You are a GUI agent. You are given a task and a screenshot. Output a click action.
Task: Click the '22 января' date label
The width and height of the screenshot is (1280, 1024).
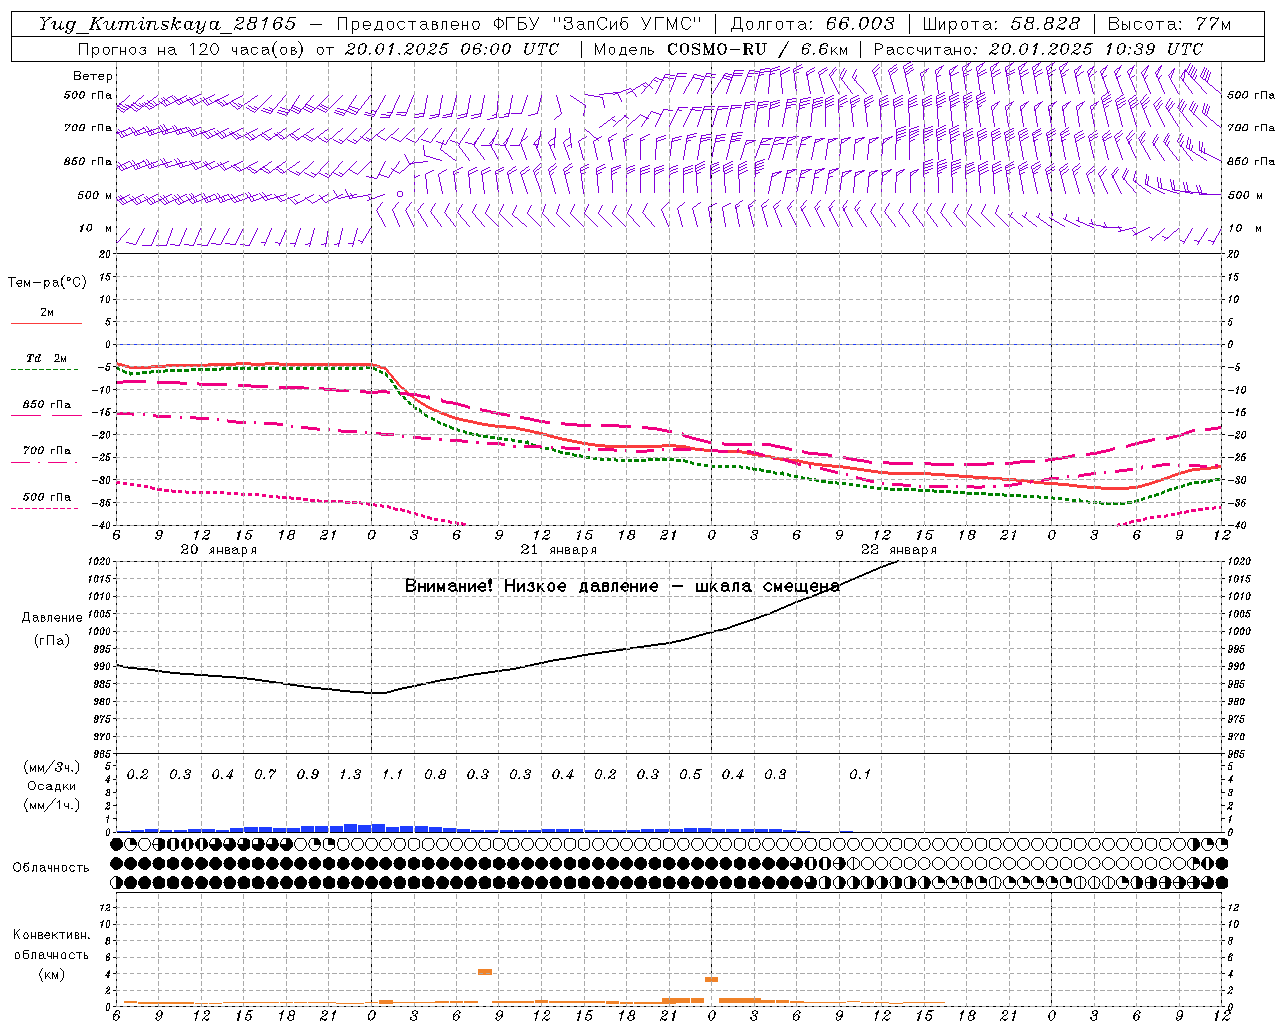(x=898, y=550)
